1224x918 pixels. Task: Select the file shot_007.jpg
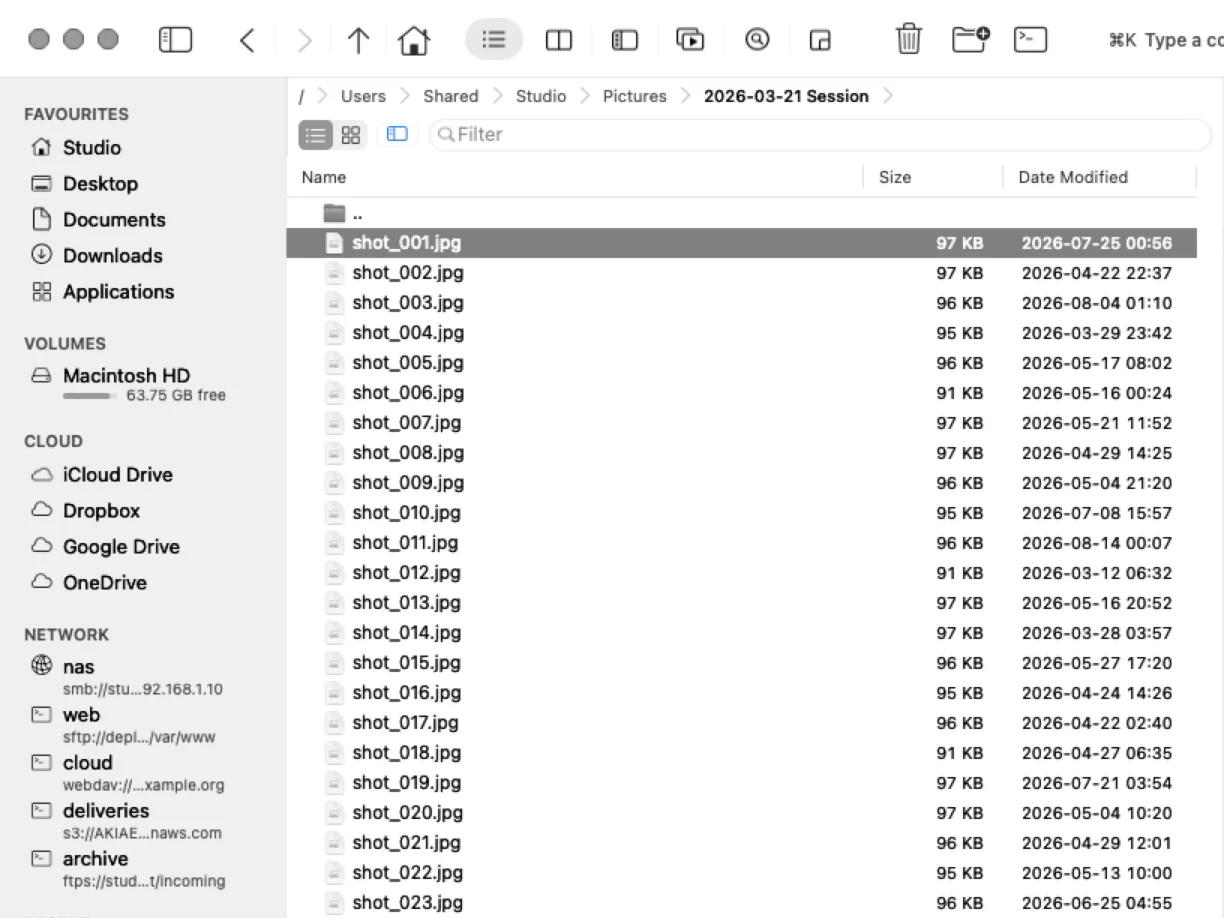point(741,423)
